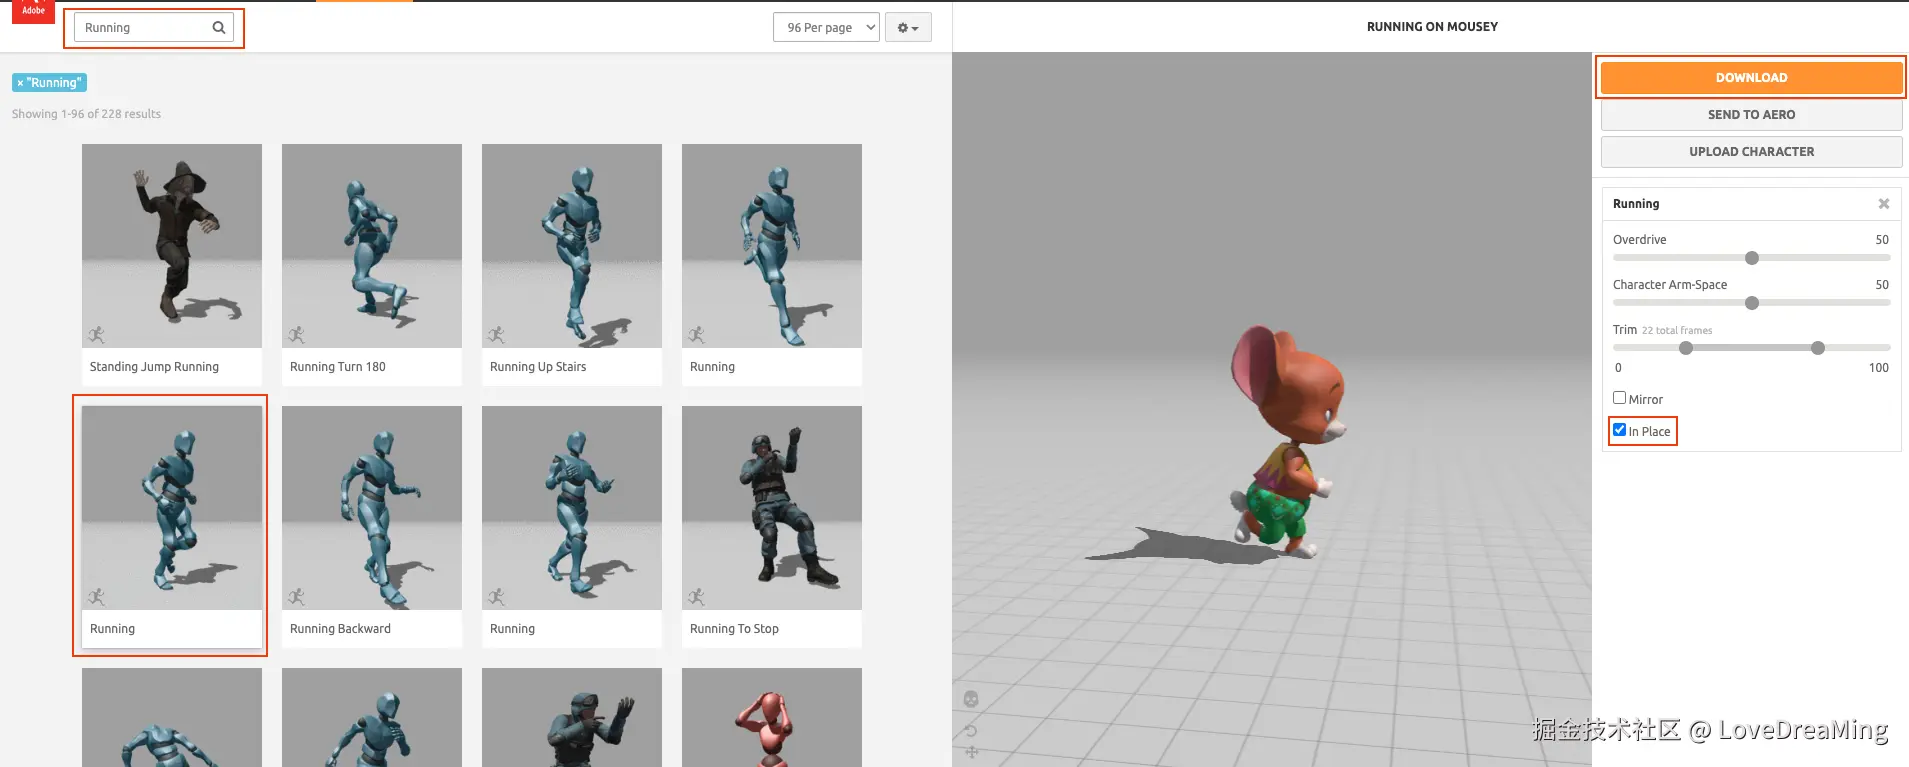
Task: Click the pan camera arrows icon
Action: point(971,752)
